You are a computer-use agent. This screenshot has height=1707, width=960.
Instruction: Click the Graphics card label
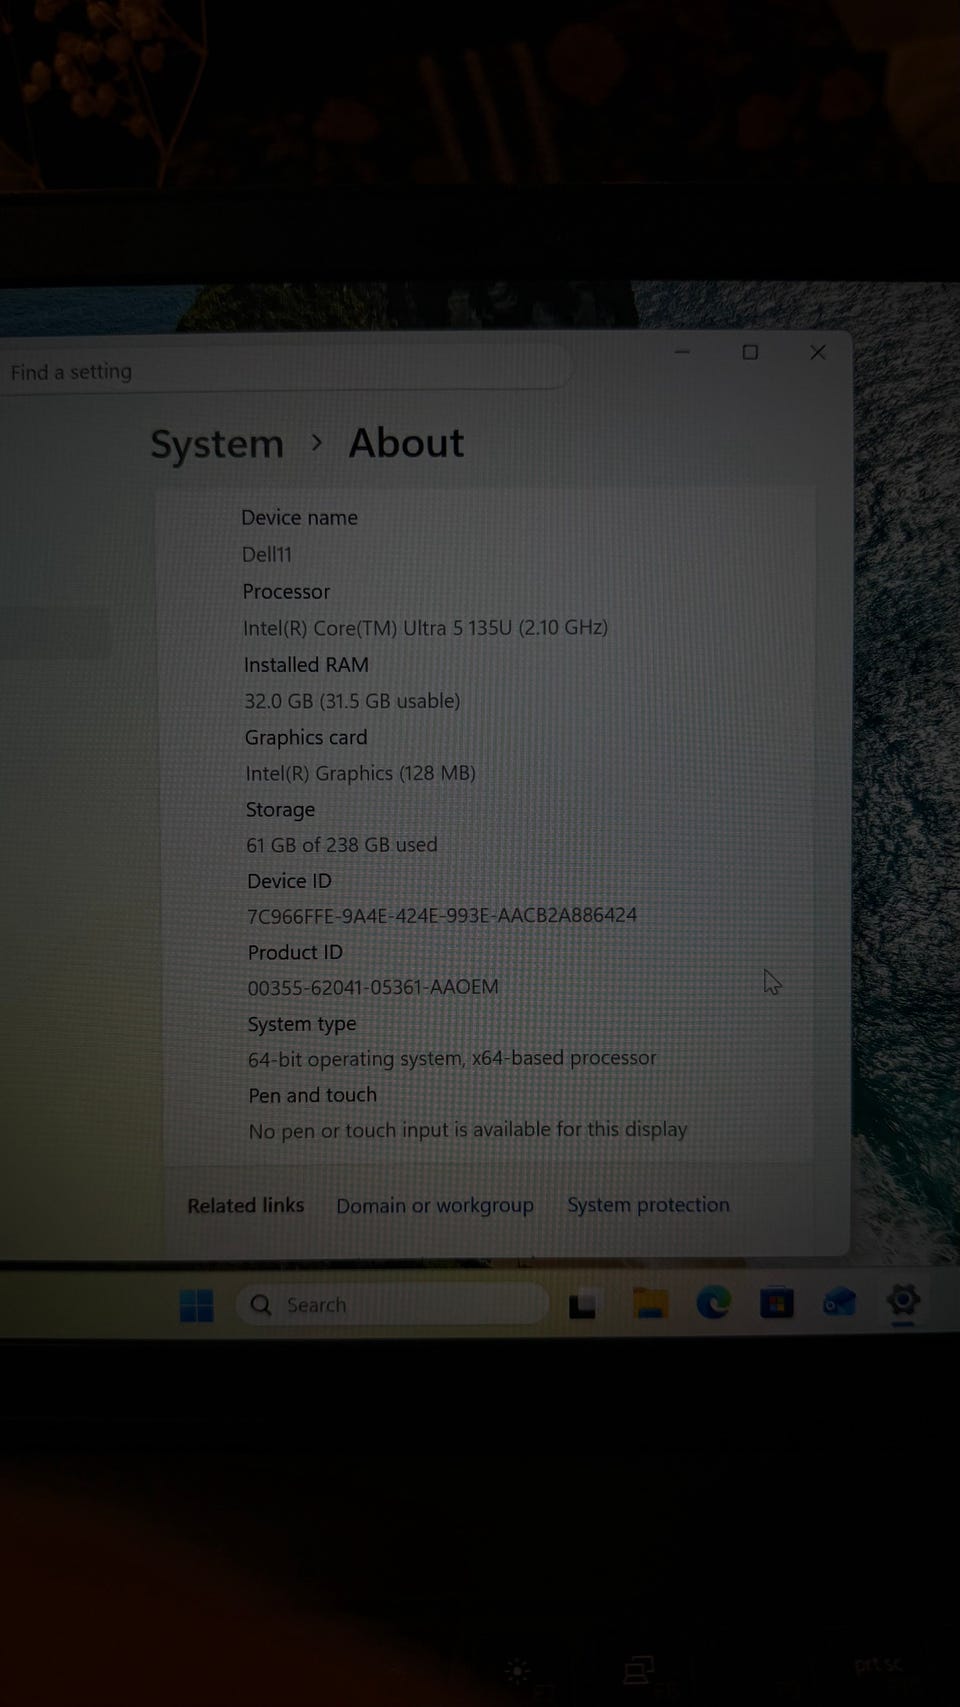click(306, 737)
